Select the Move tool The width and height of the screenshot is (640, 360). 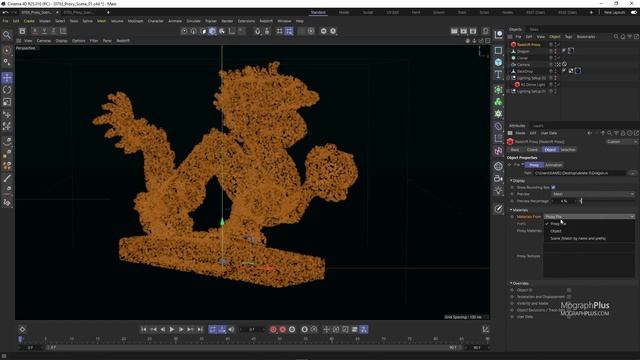pyautogui.click(x=7, y=78)
